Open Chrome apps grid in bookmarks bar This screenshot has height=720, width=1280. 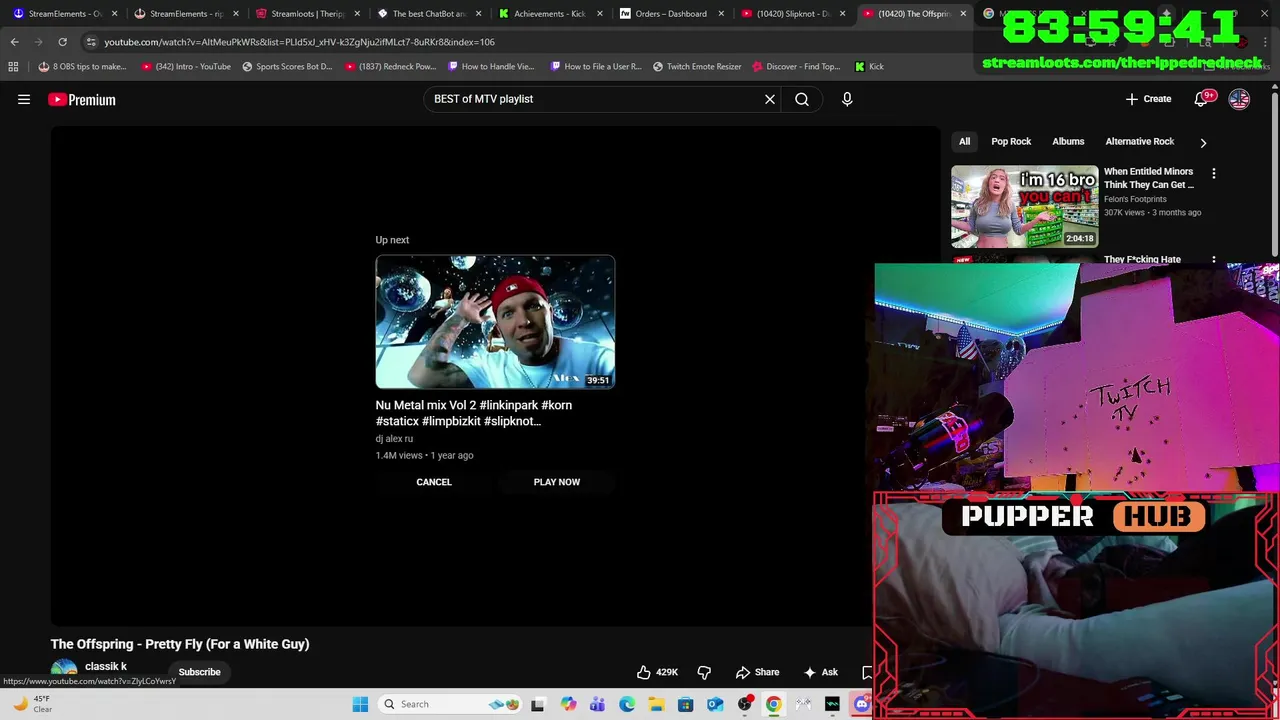click(x=13, y=66)
